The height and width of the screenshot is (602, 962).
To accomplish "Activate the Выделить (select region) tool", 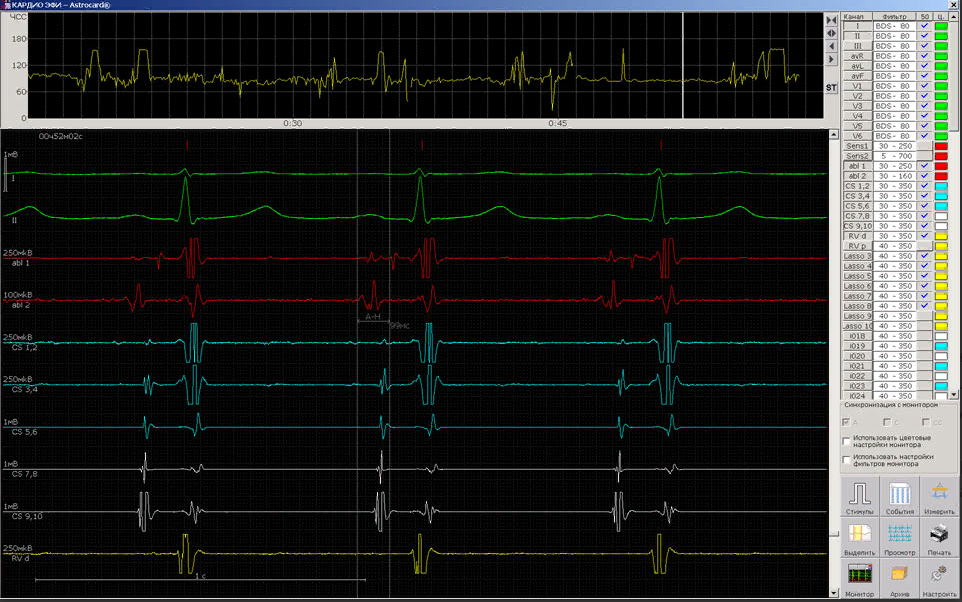I will 860,538.
